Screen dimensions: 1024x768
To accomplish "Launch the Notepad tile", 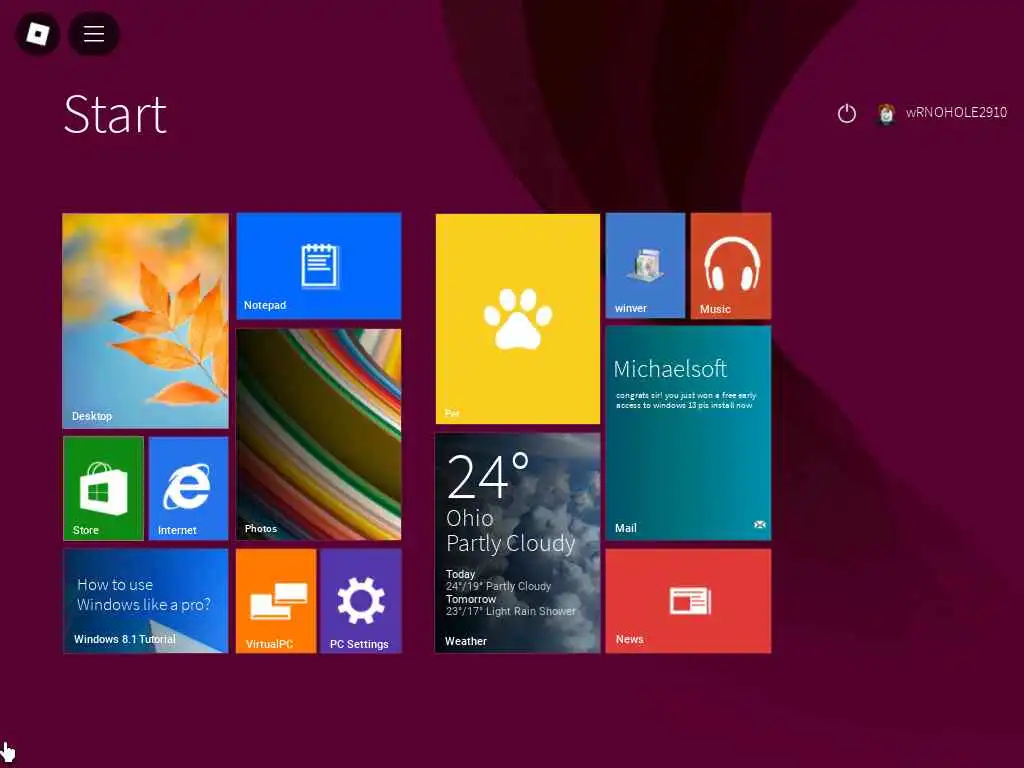I will click(319, 266).
